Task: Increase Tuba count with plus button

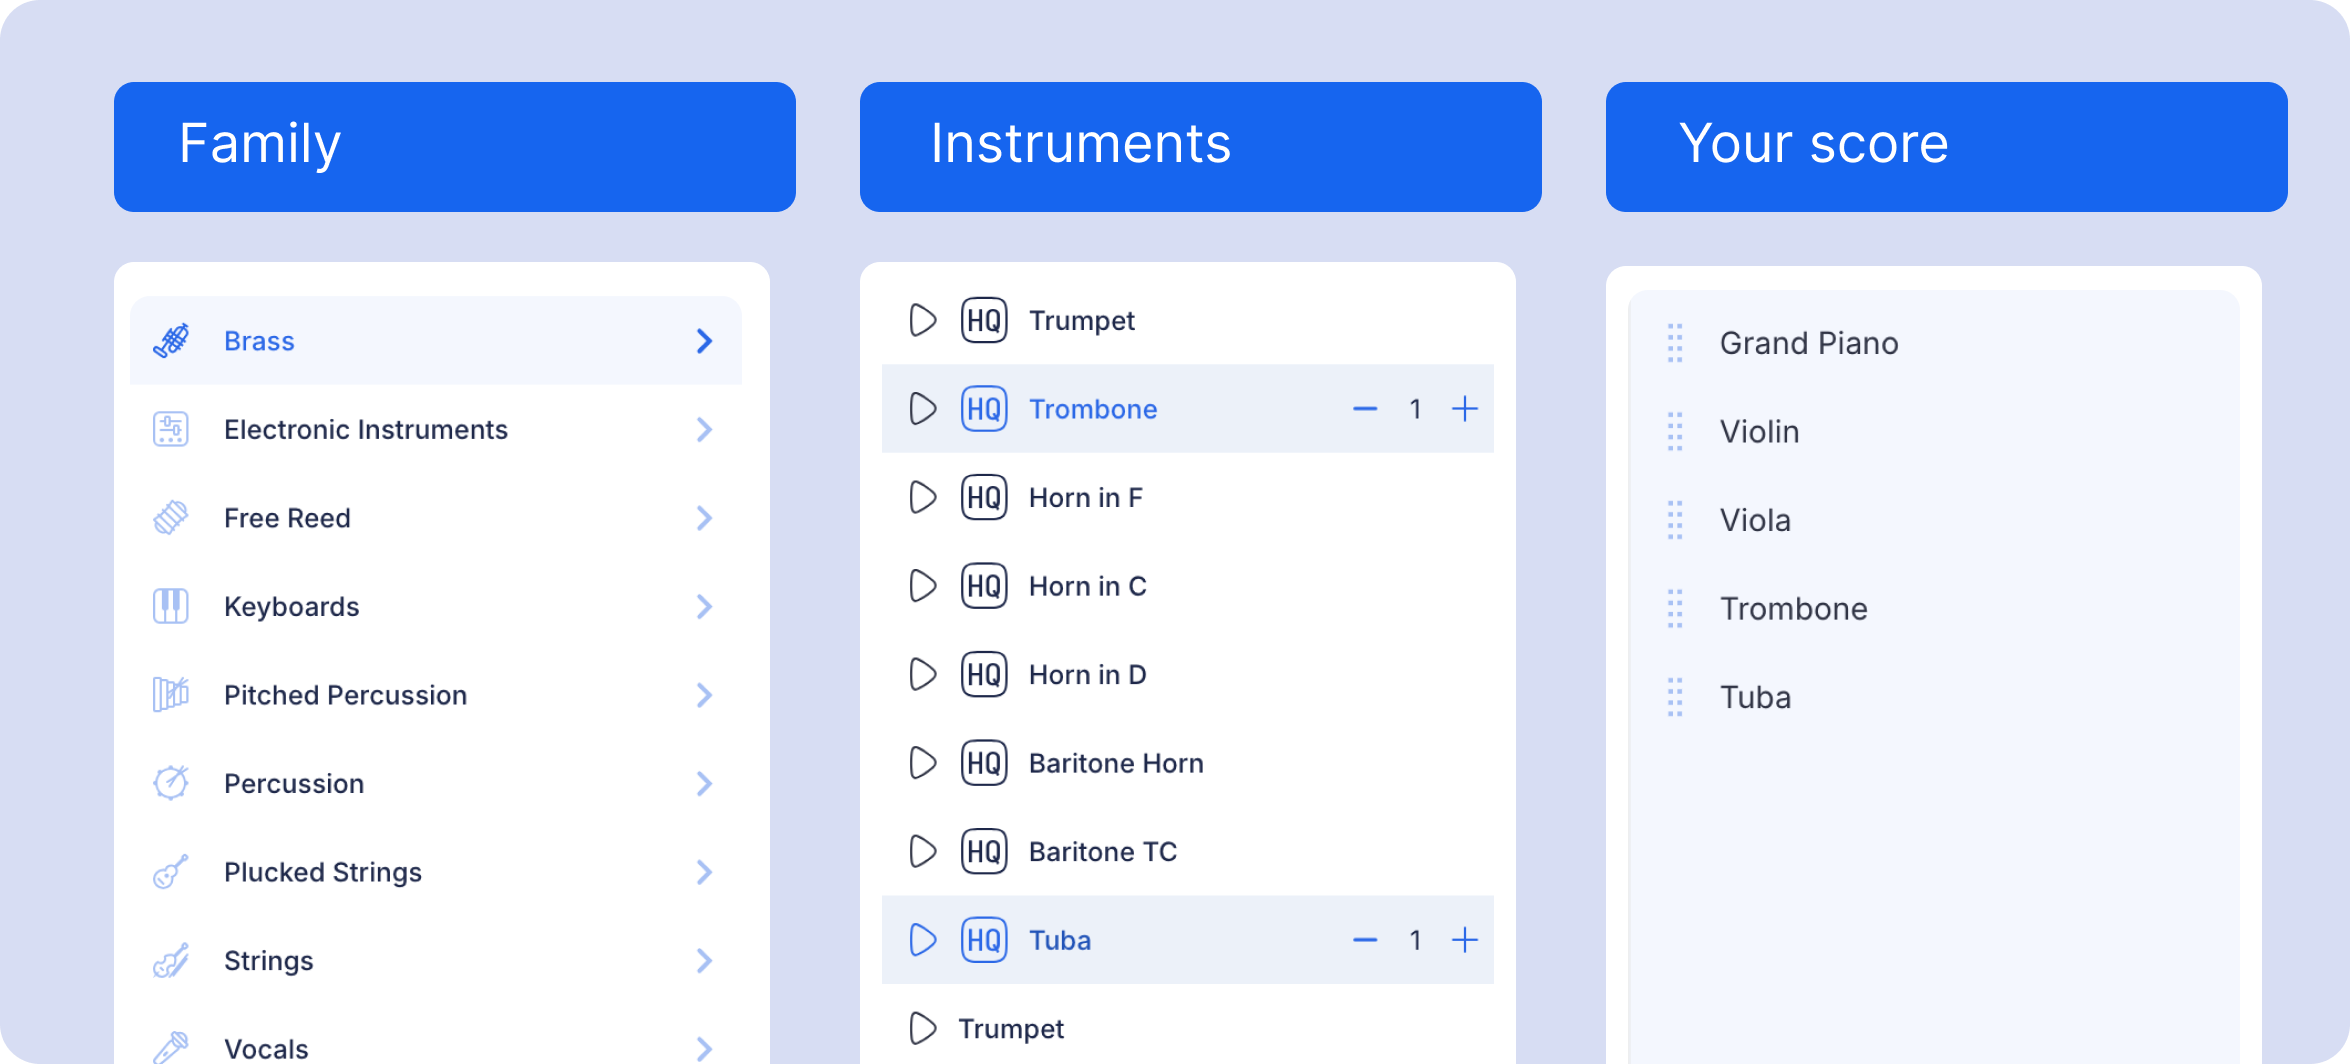Action: click(1465, 940)
